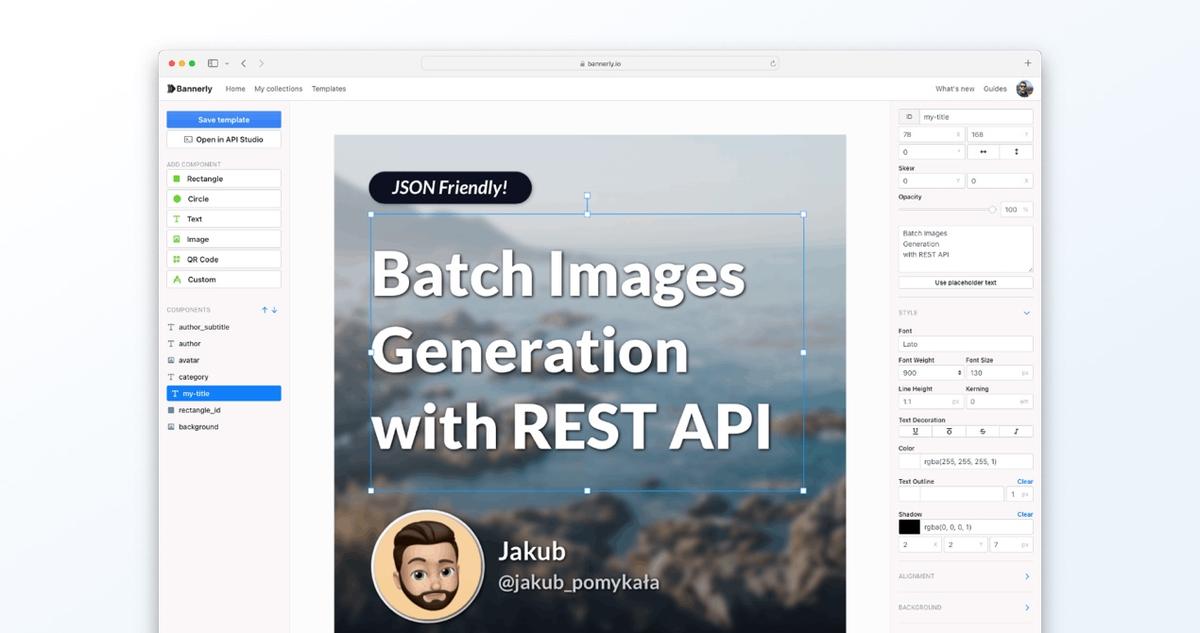
Task: Apply underline text decoration
Action: coord(916,431)
